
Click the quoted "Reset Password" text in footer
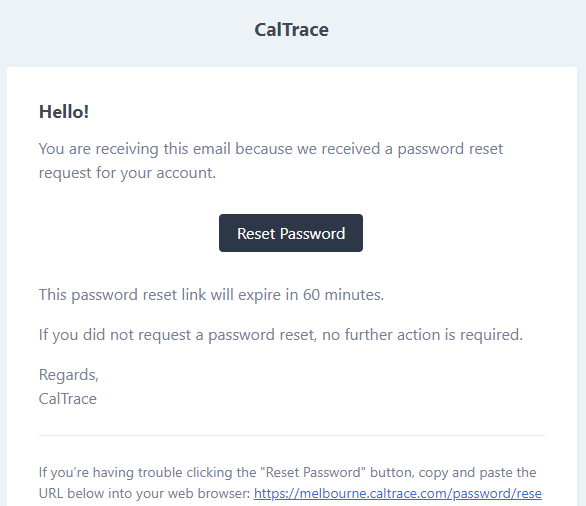click(x=315, y=472)
